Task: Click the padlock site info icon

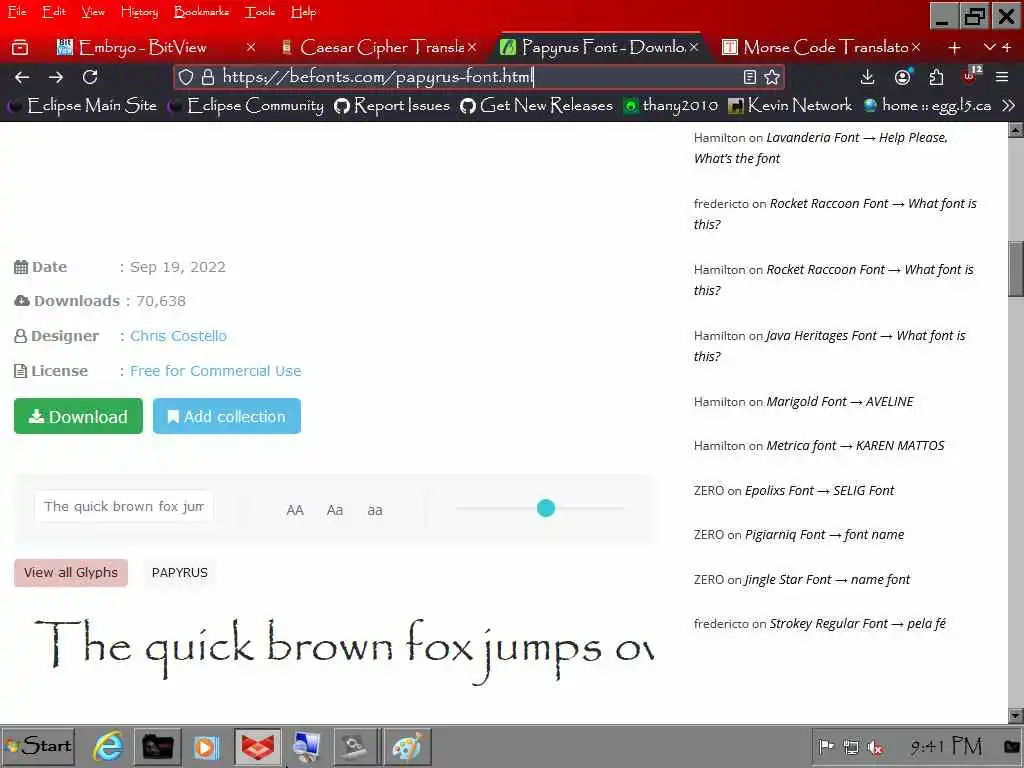Action: click(x=208, y=77)
